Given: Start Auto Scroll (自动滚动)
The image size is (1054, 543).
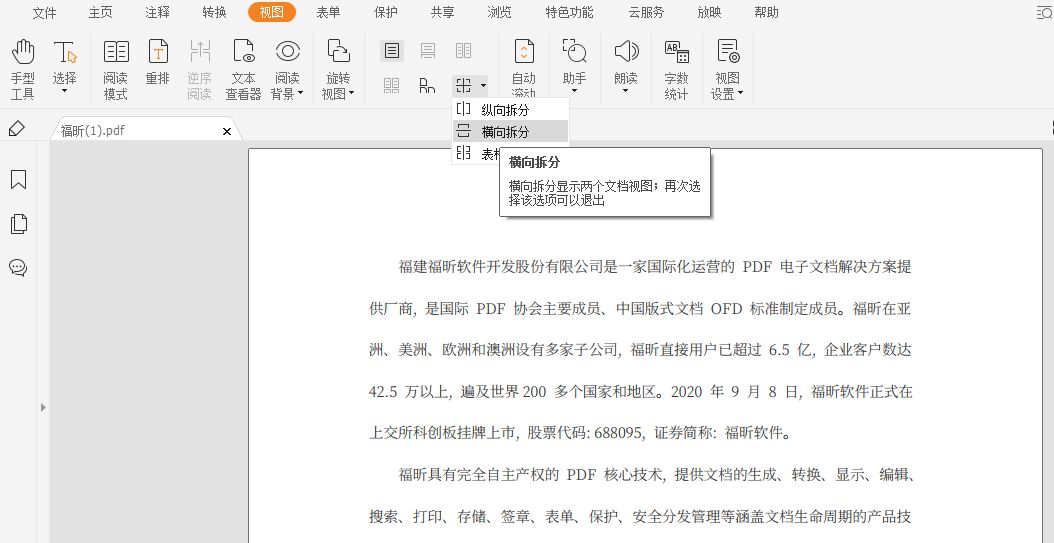Looking at the screenshot, I should [524, 69].
